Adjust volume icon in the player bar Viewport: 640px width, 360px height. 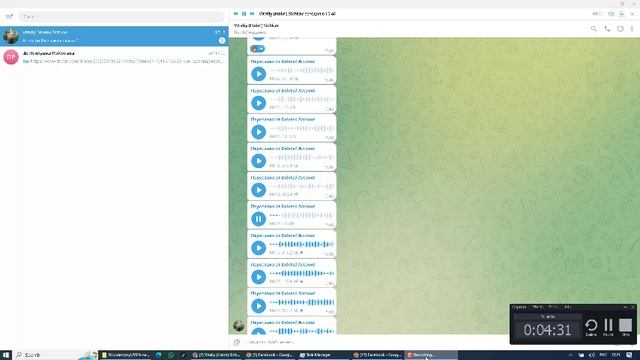point(611,14)
